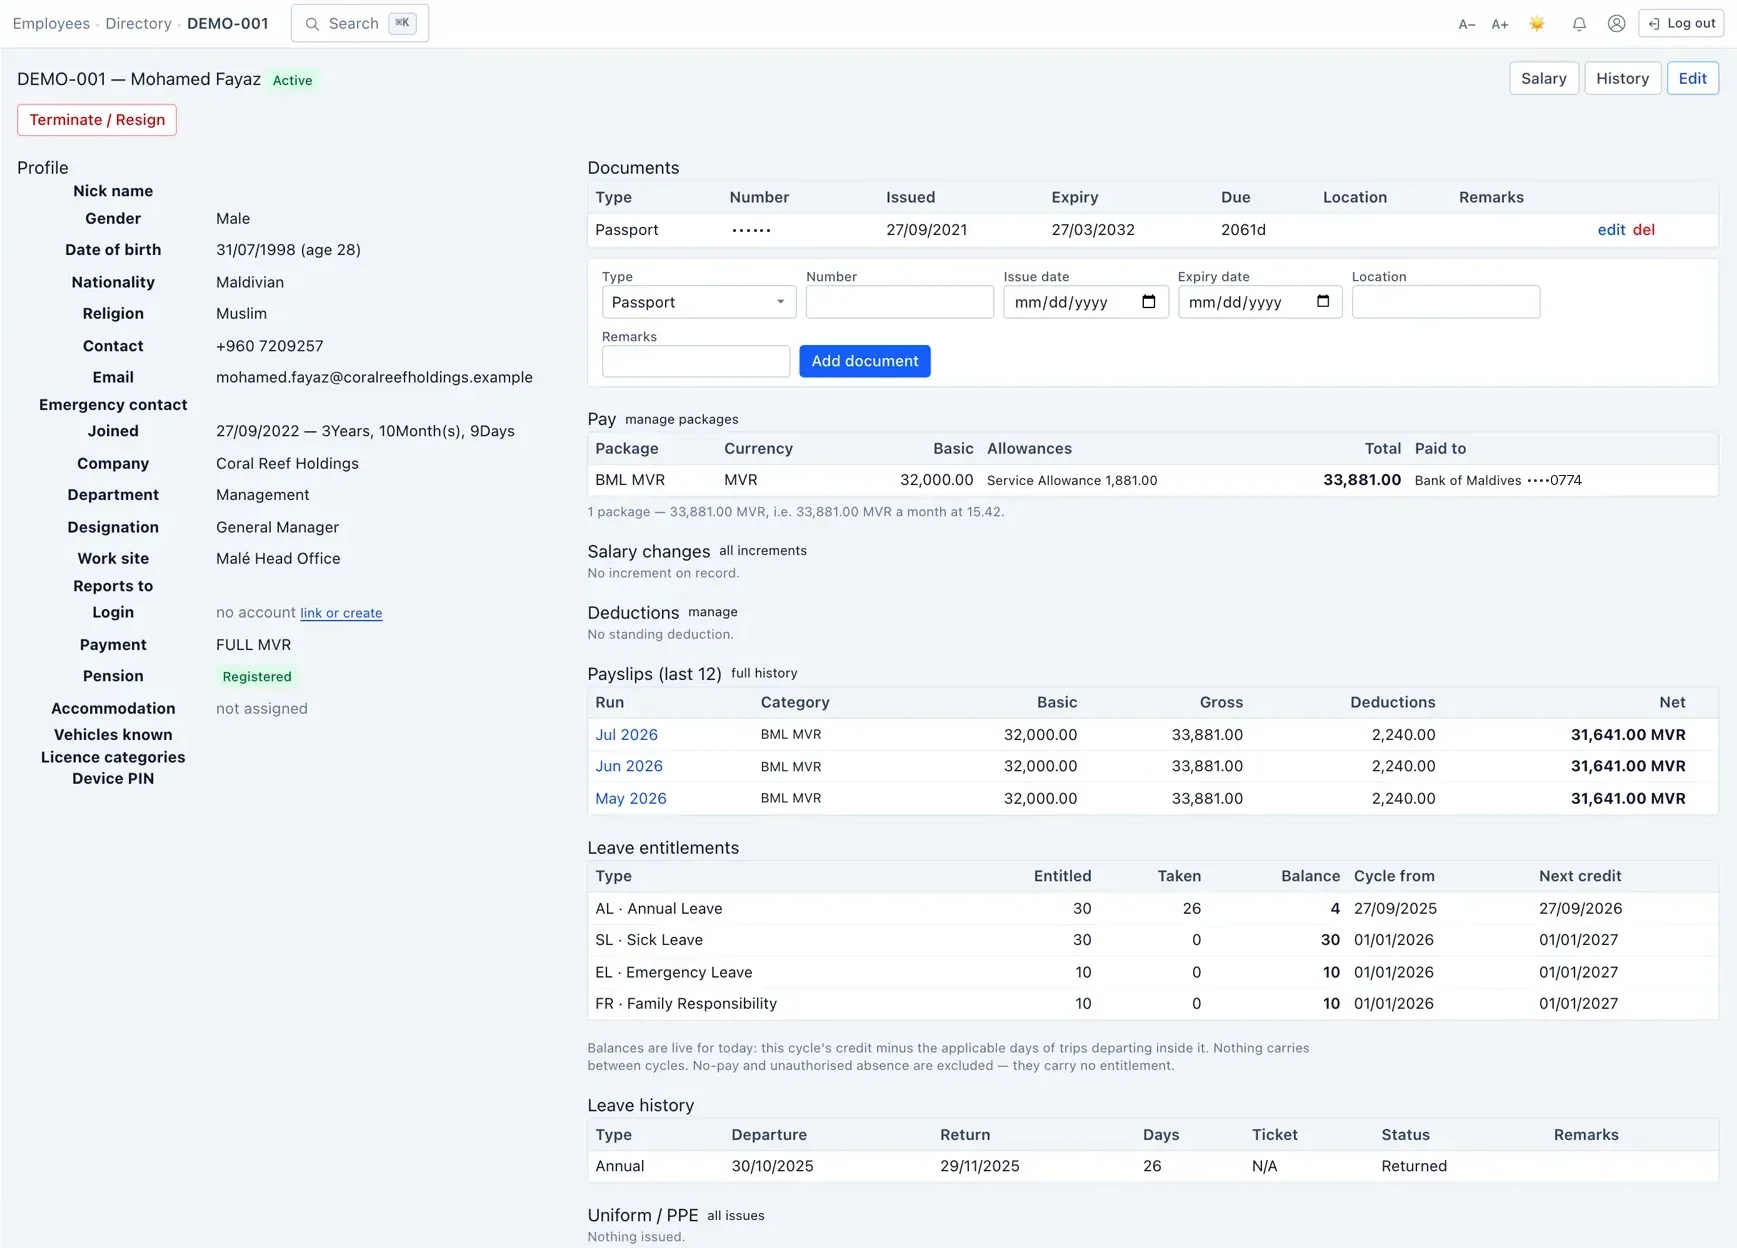Click the Documents Expiry column header
The height and width of the screenshot is (1248, 1737).
[1074, 198]
